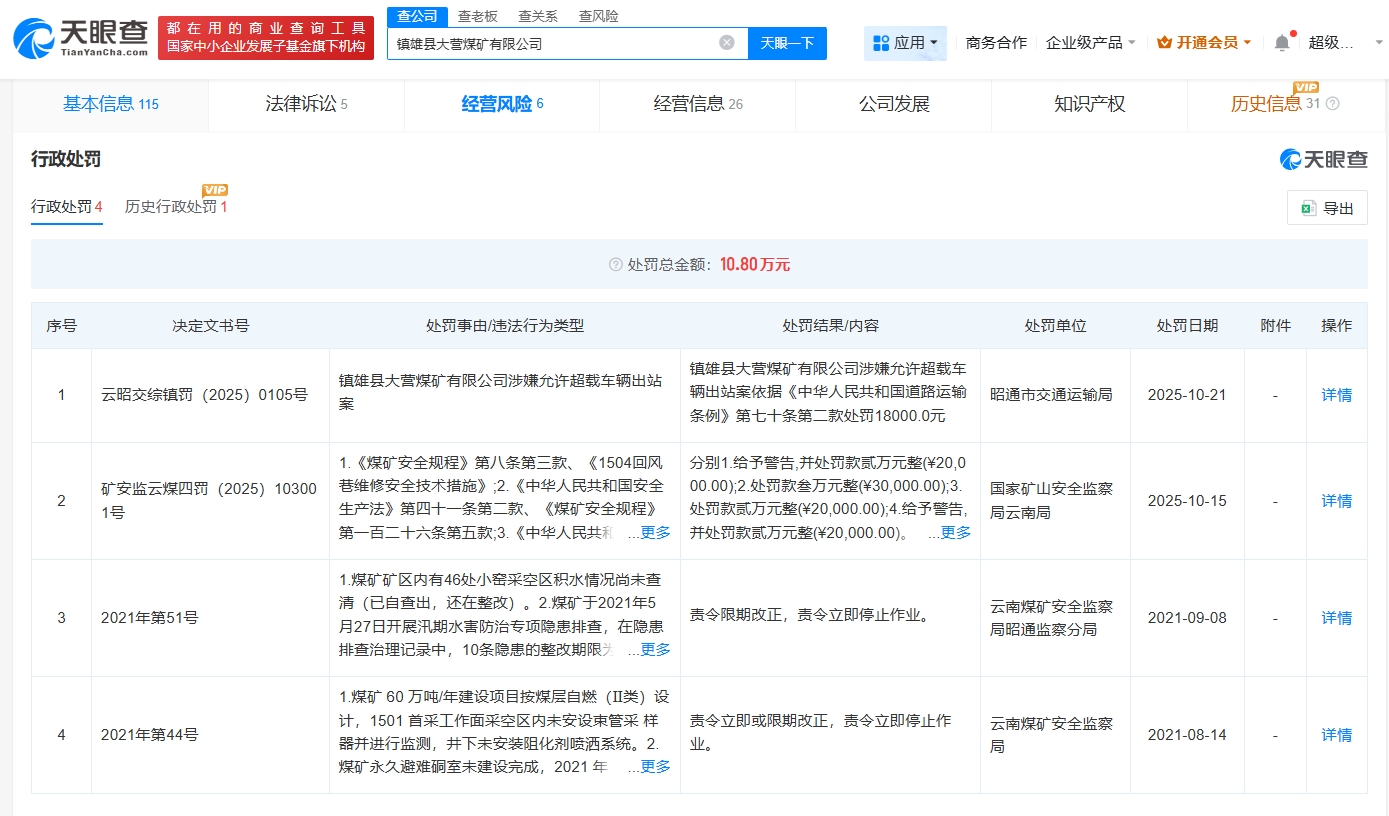Click the help icon beside 历史信息
This screenshot has height=816, width=1389.
(1332, 104)
